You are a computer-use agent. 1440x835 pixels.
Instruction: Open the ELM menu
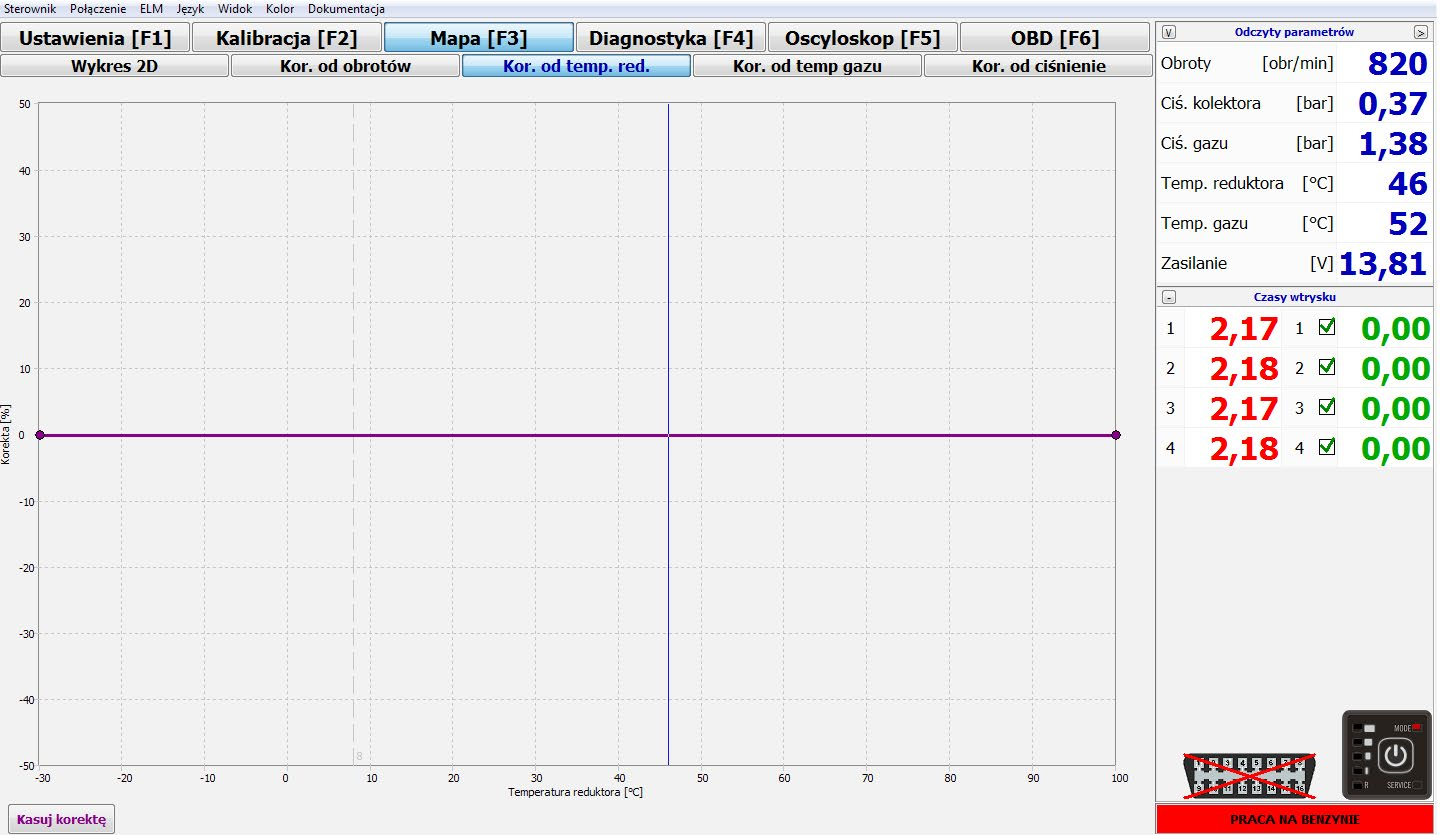[x=151, y=8]
